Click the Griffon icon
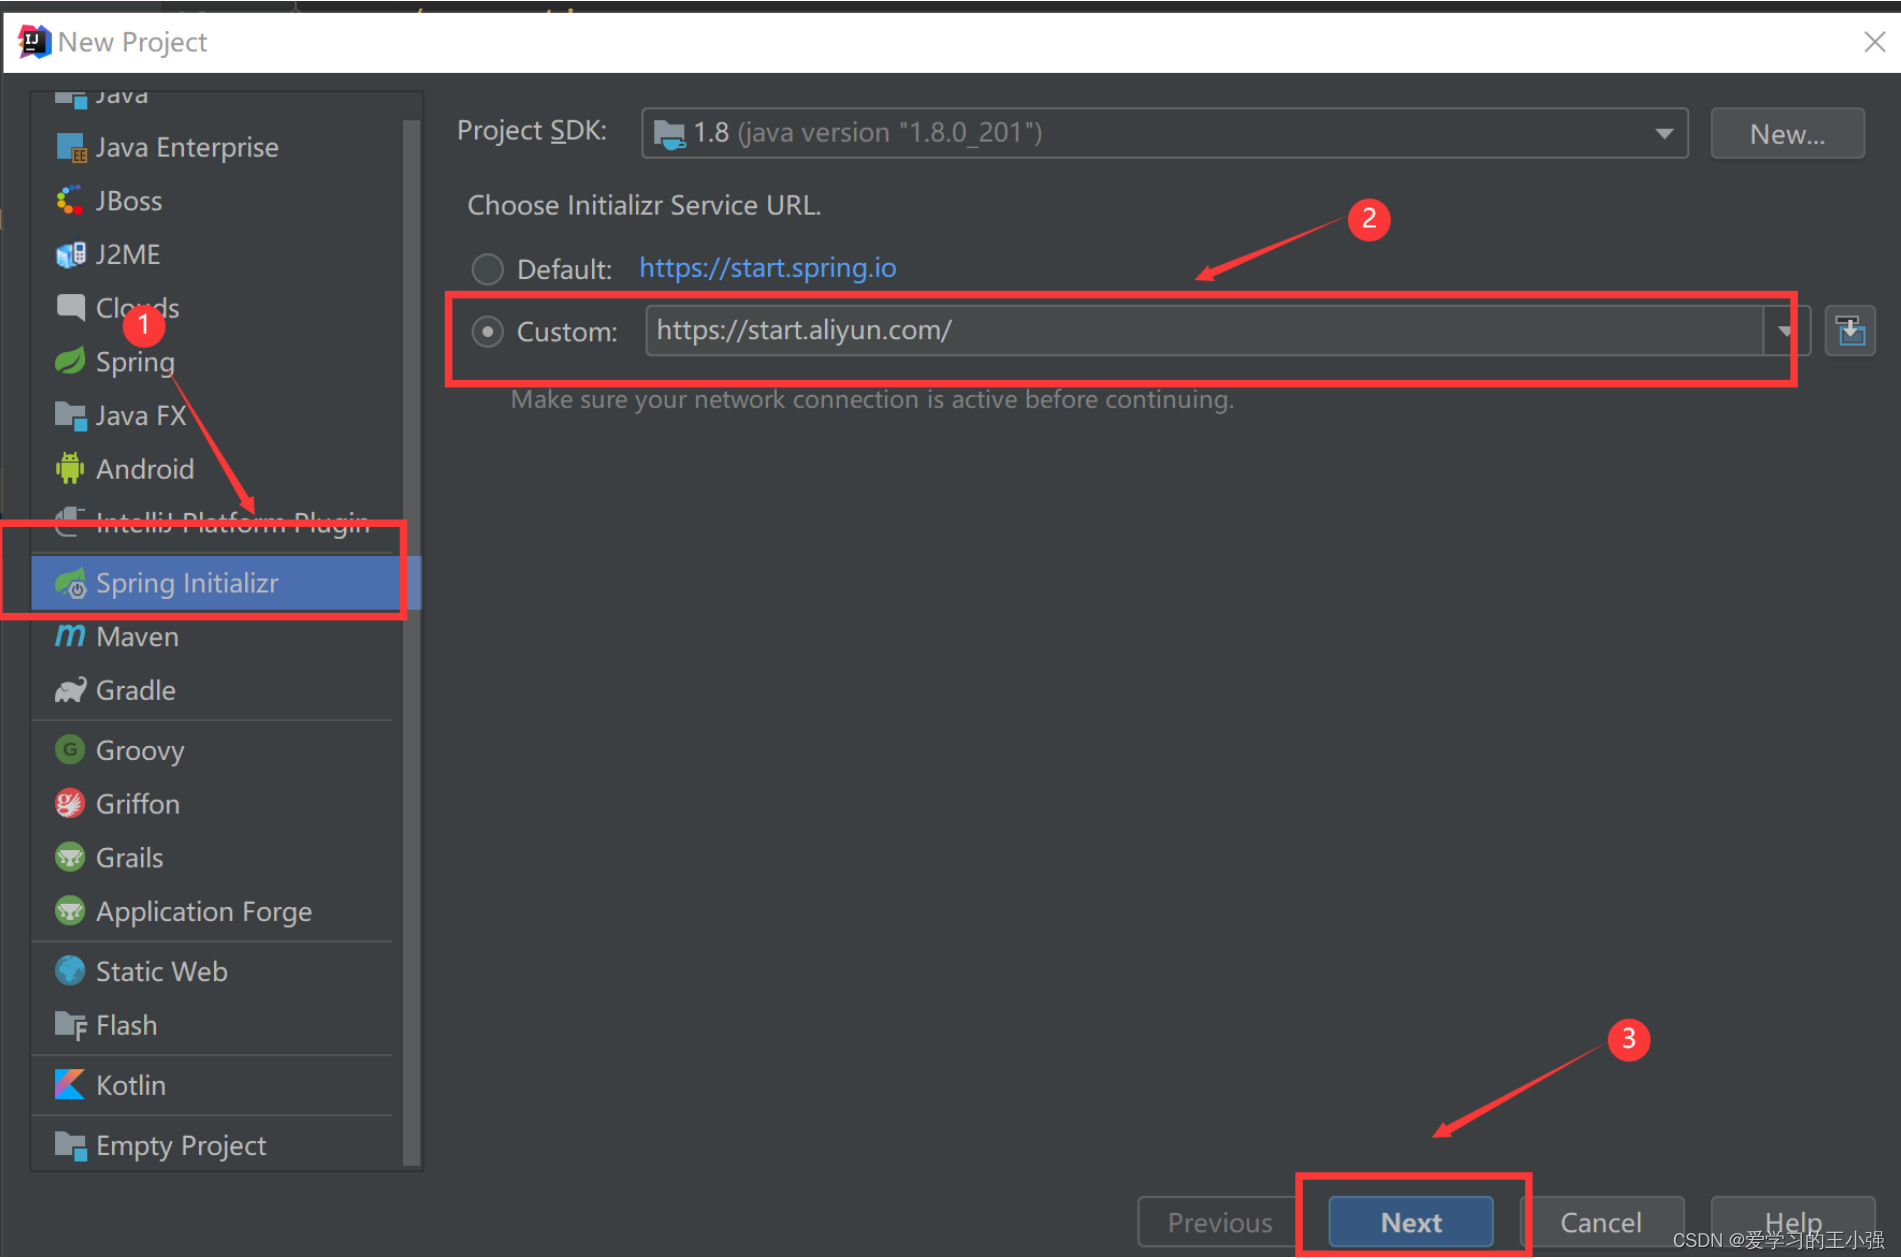The image size is (1901, 1260). coord(70,803)
